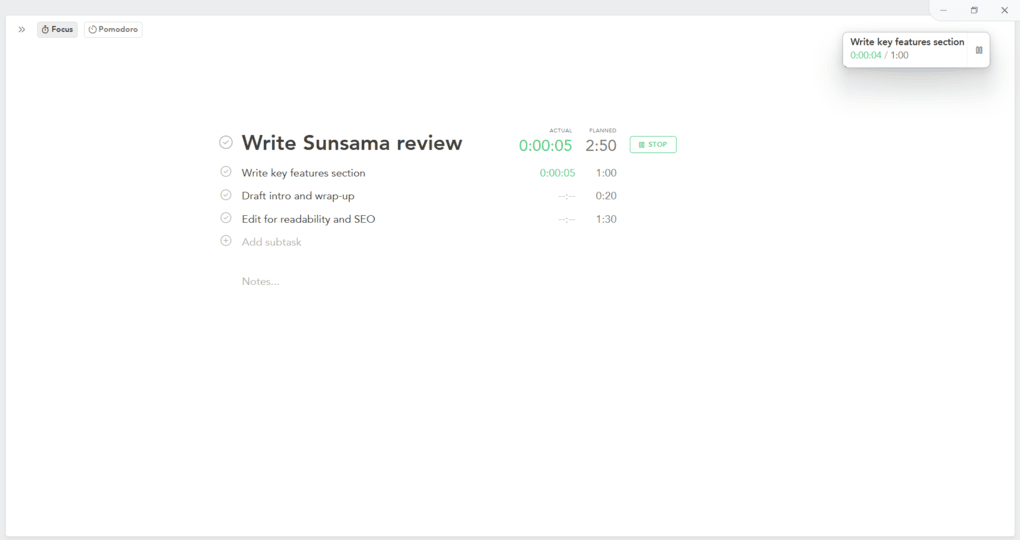
Task: Click elapsed time in floating timer widget
Action: (866, 55)
